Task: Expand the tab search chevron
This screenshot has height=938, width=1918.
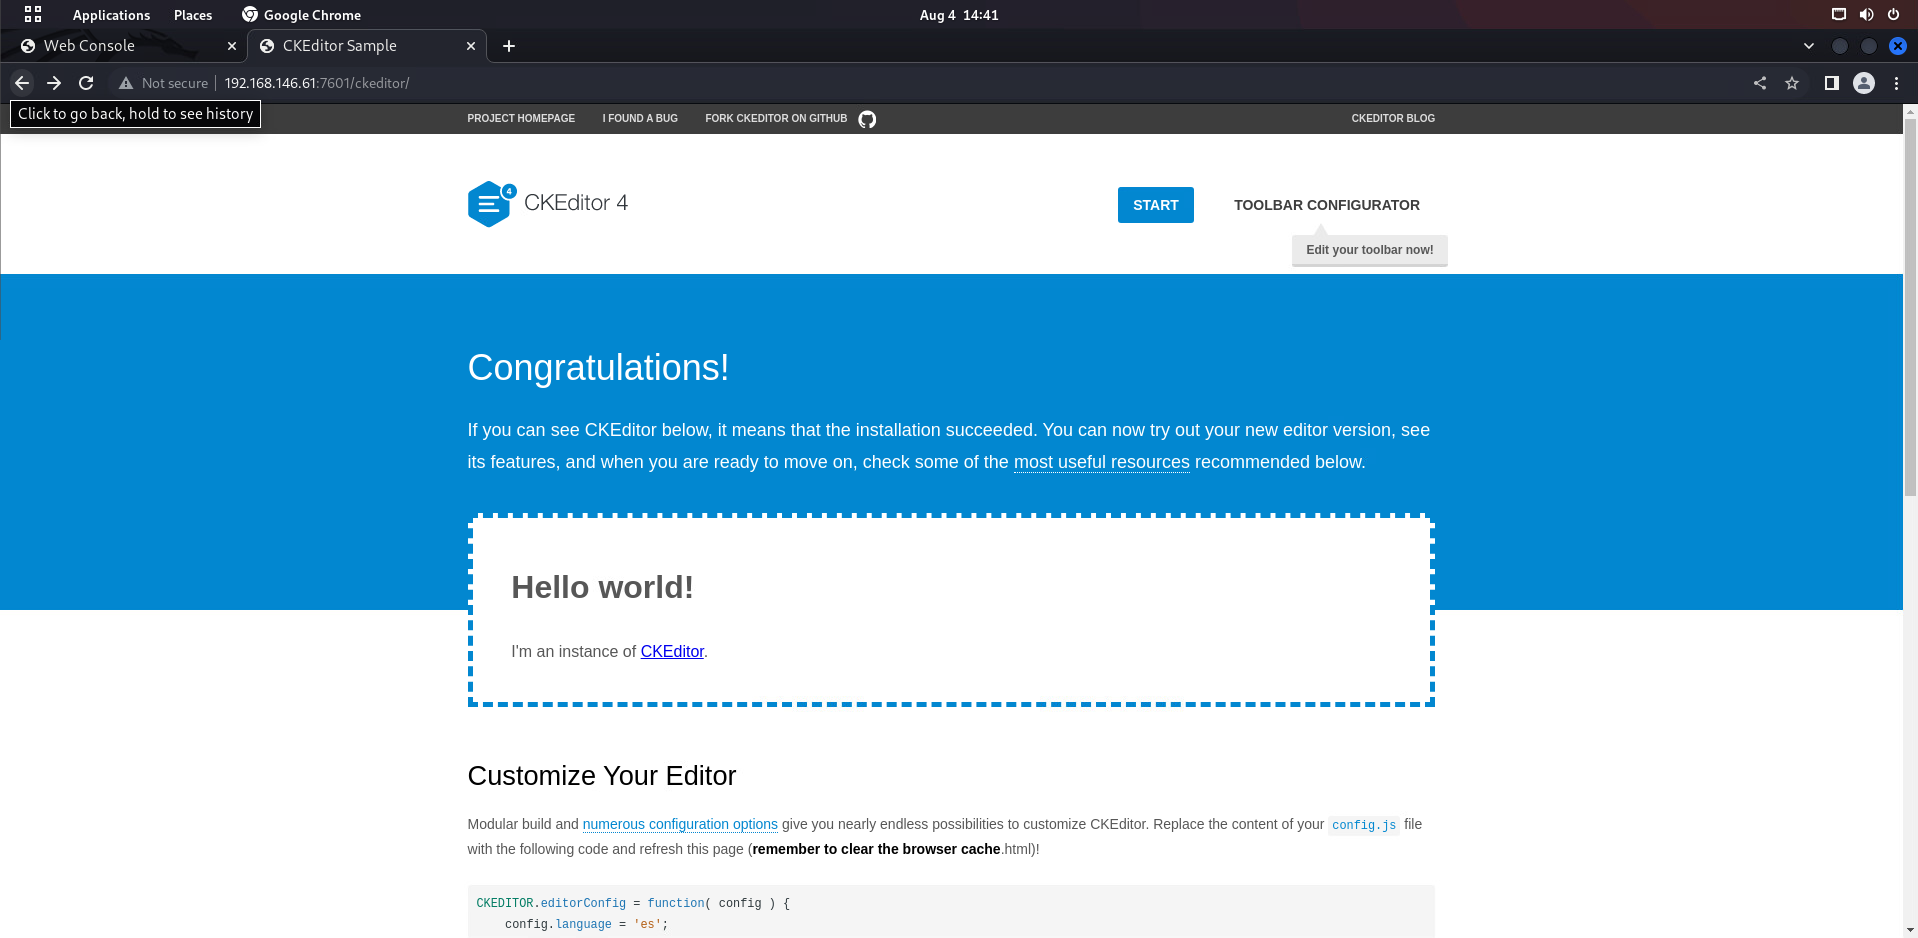Action: pos(1809,46)
